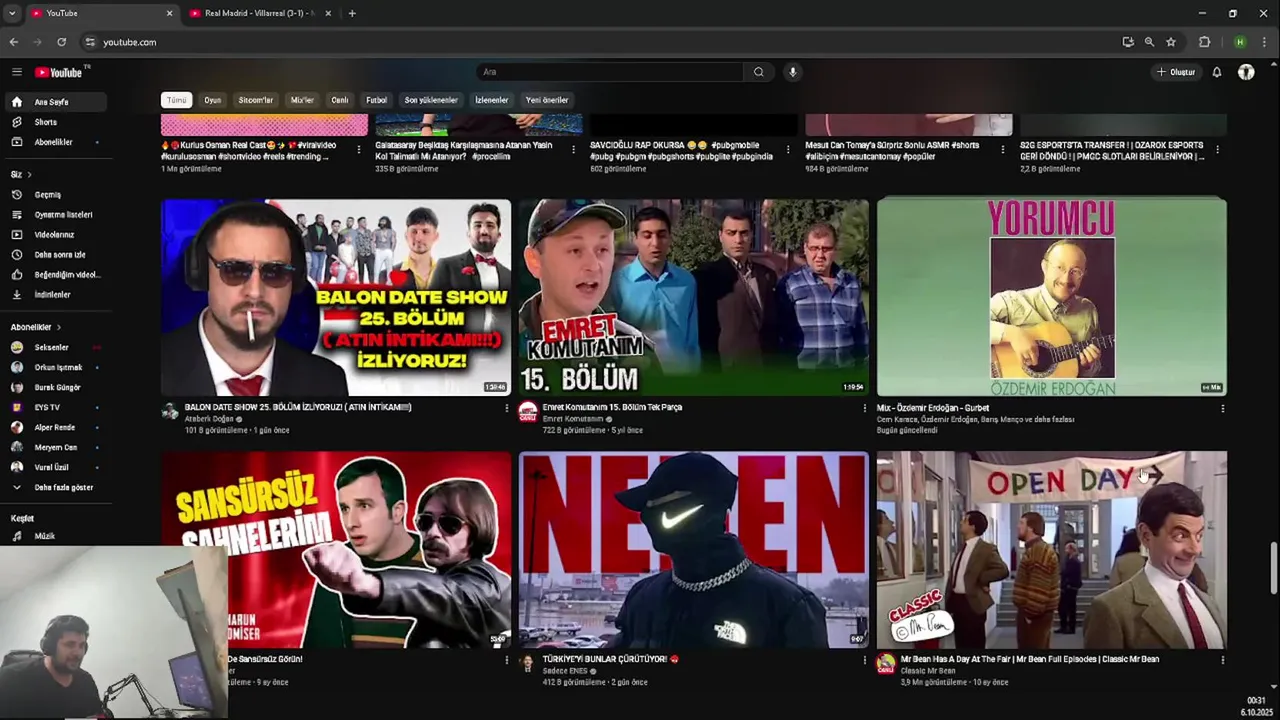Viewport: 1280px width, 720px height.
Task: Open Seksenler channel in subscriptions
Action: 54,347
